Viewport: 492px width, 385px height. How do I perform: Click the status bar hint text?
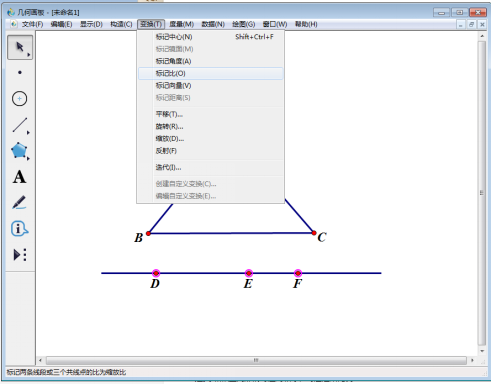point(66,372)
